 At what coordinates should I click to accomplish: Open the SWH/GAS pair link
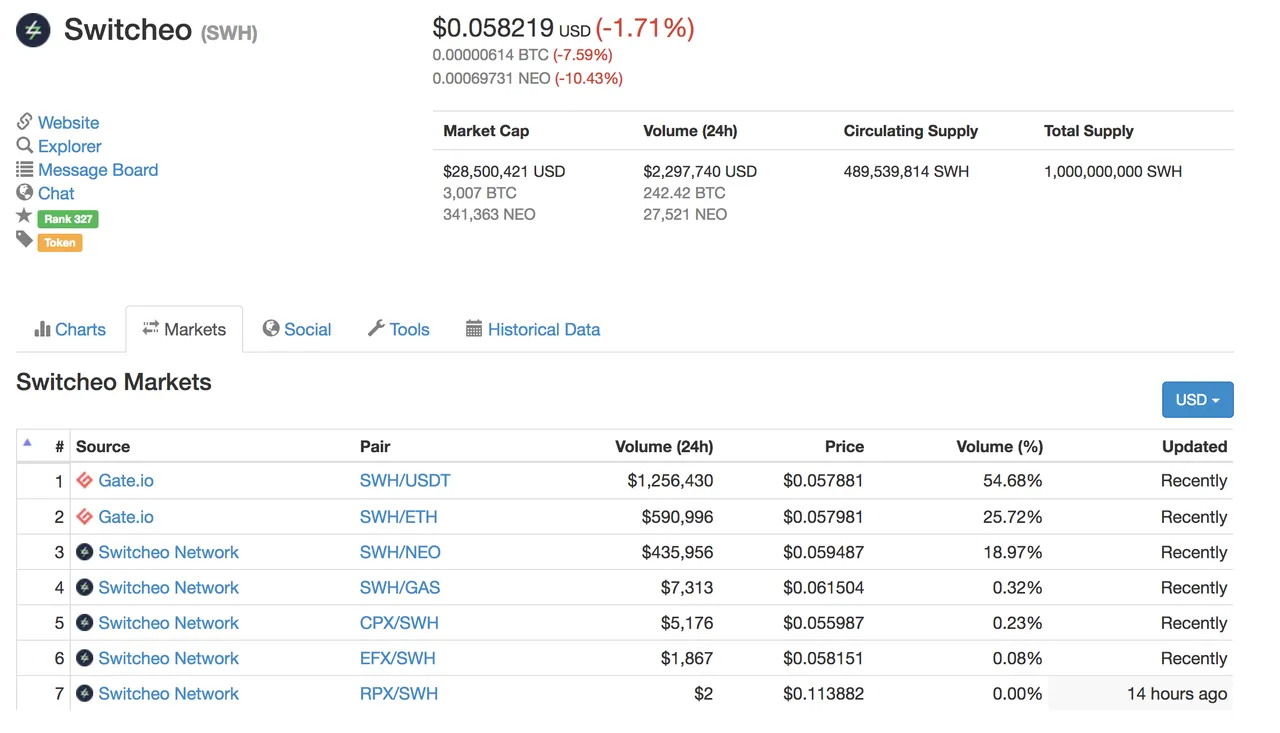pos(400,588)
